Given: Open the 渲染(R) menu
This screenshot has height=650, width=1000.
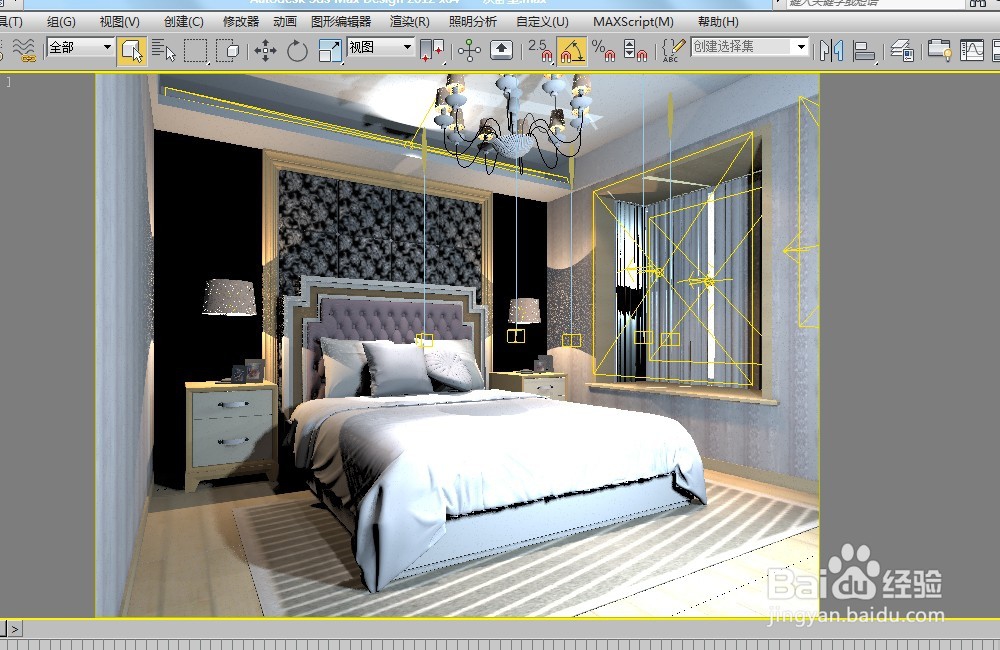Looking at the screenshot, I should tap(409, 22).
